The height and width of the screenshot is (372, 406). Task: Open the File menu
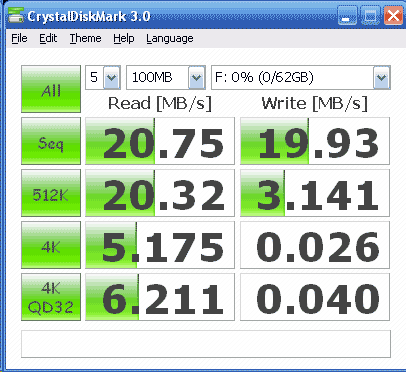click(x=19, y=38)
